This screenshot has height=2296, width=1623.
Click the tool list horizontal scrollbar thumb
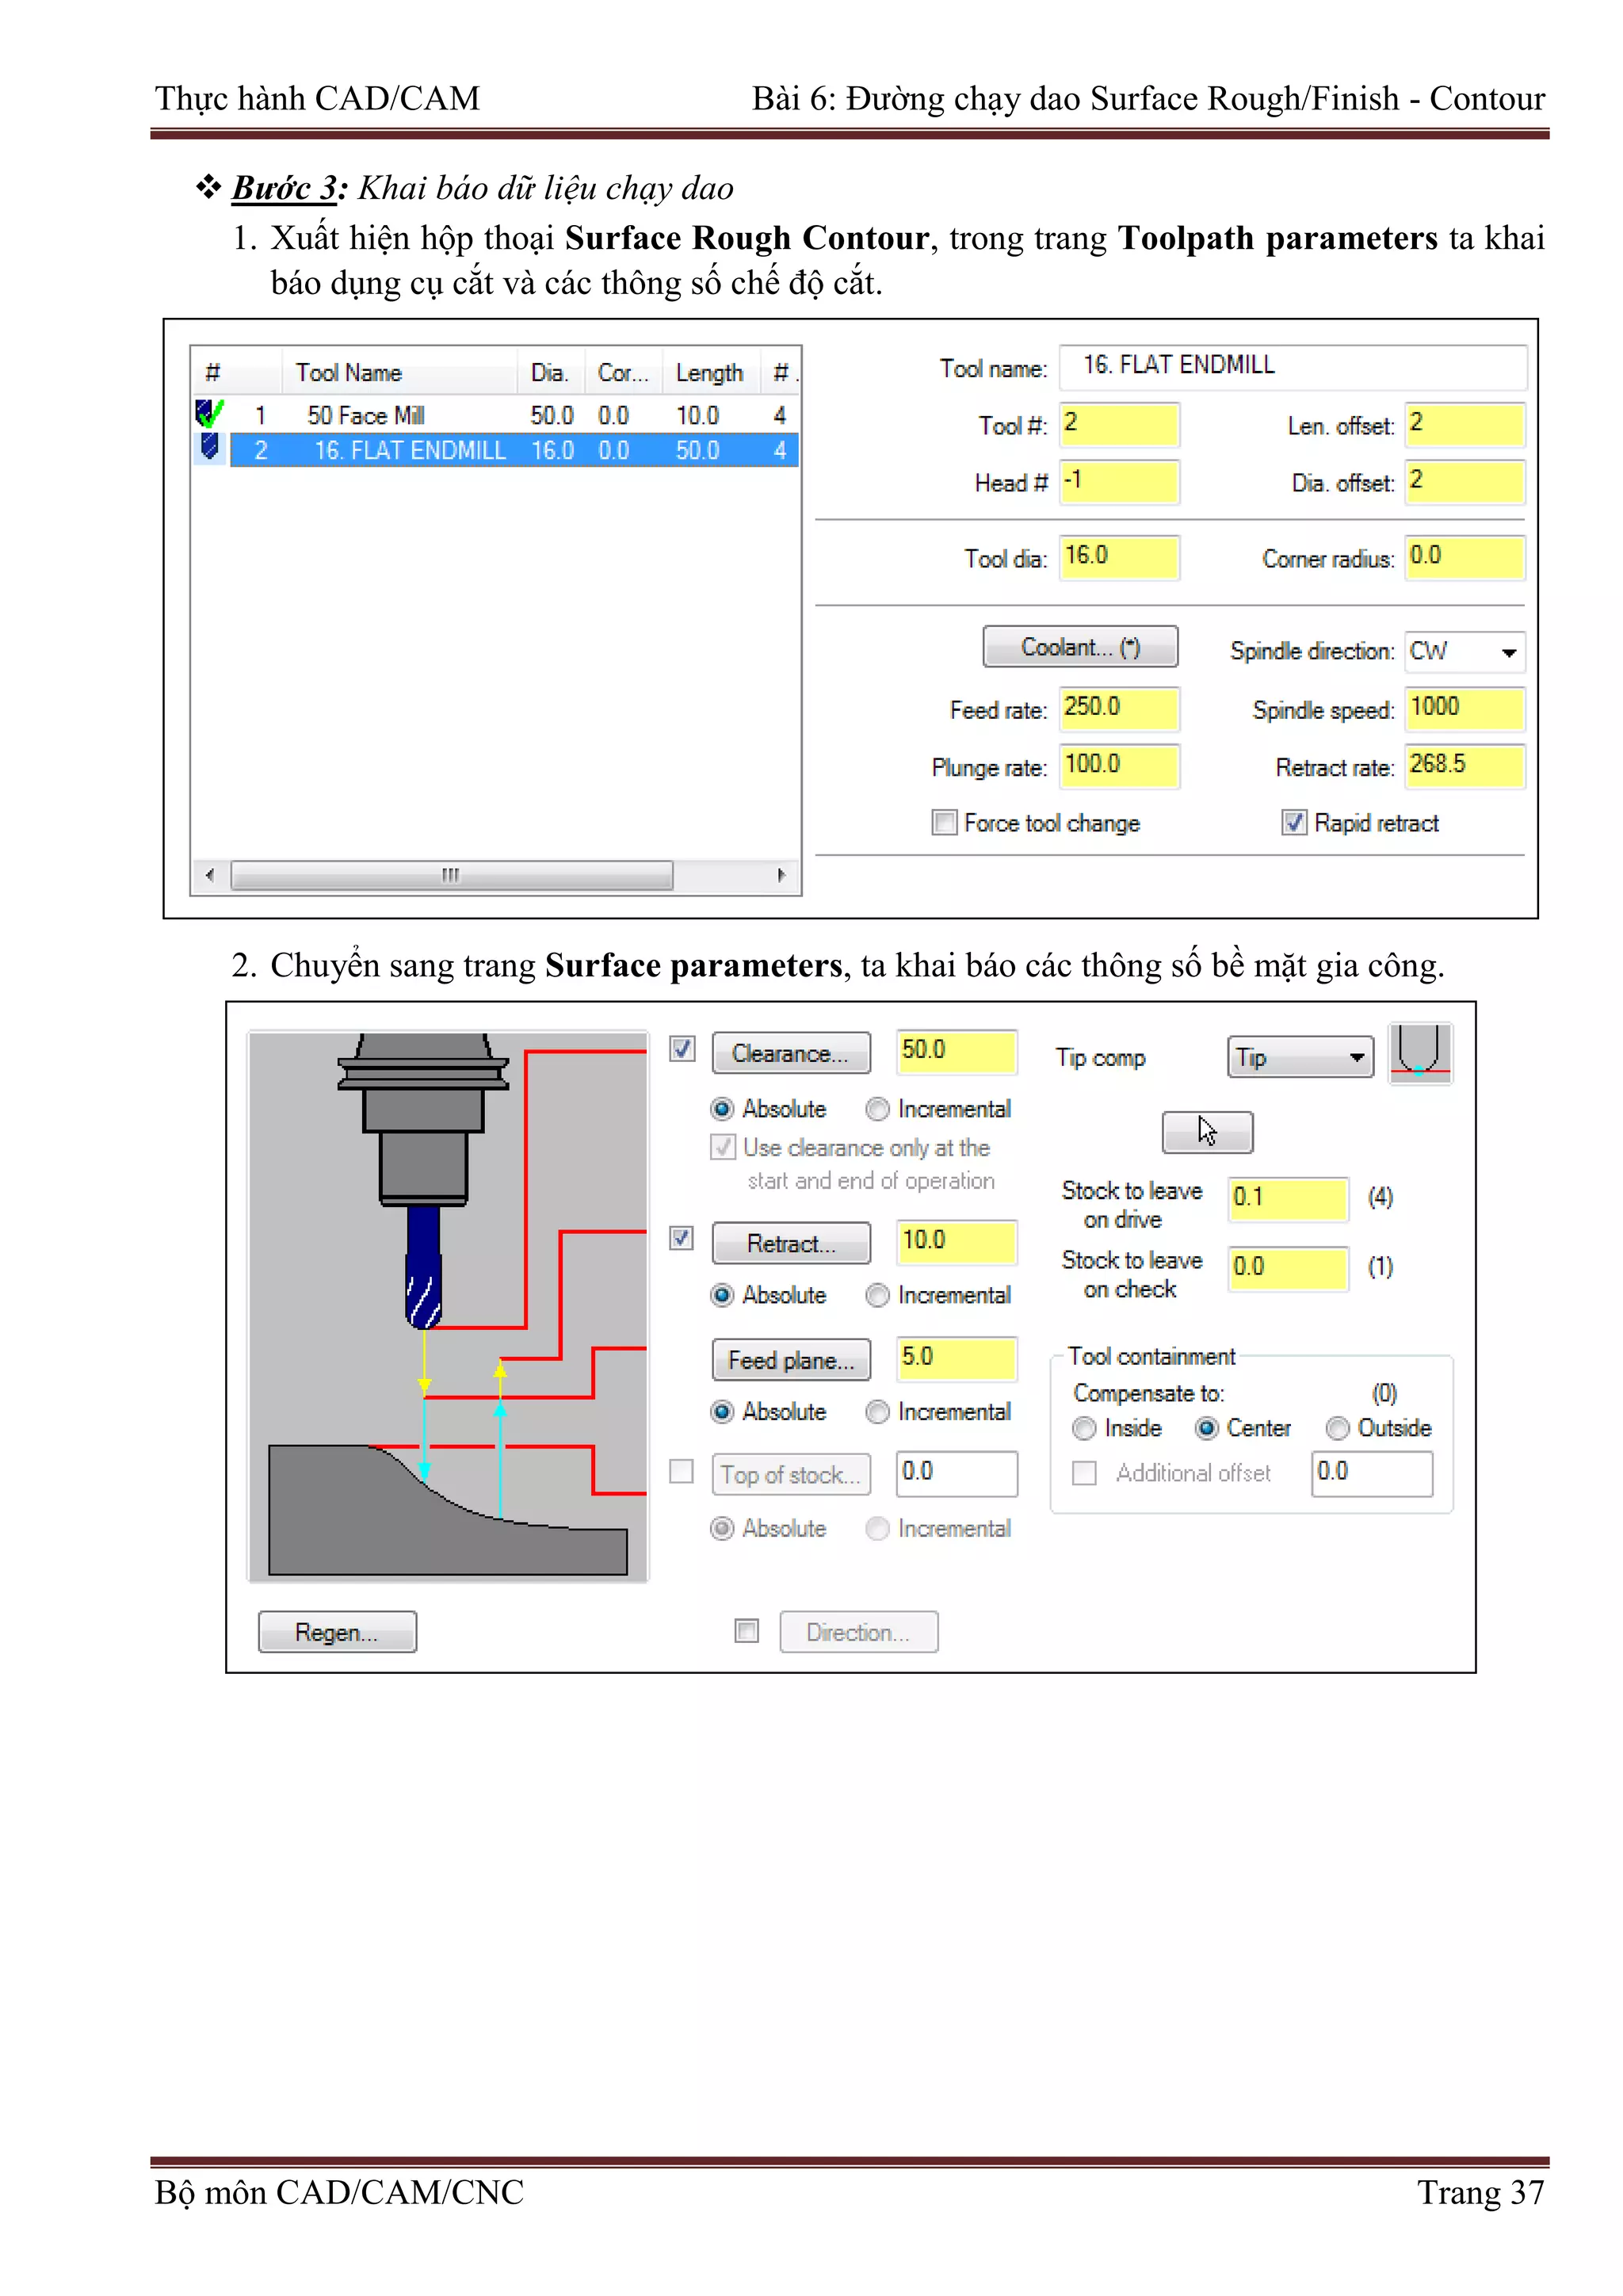[x=452, y=875]
